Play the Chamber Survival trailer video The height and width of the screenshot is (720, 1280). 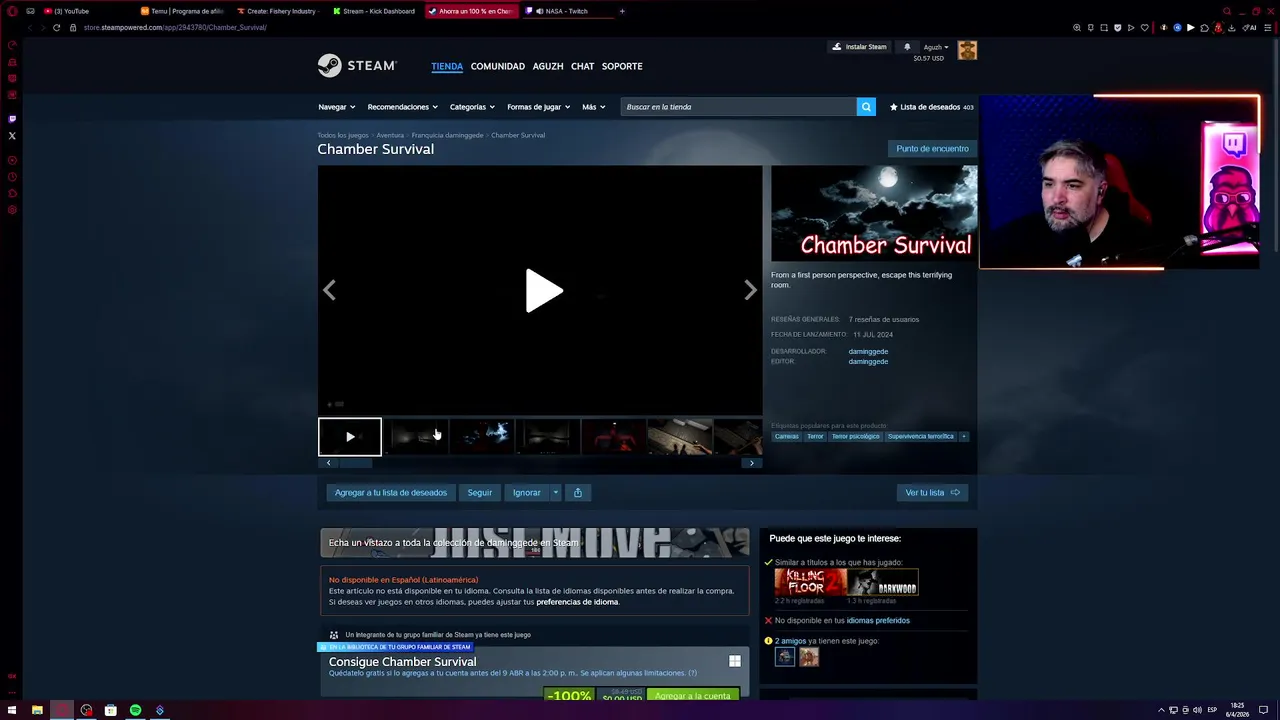(x=544, y=291)
